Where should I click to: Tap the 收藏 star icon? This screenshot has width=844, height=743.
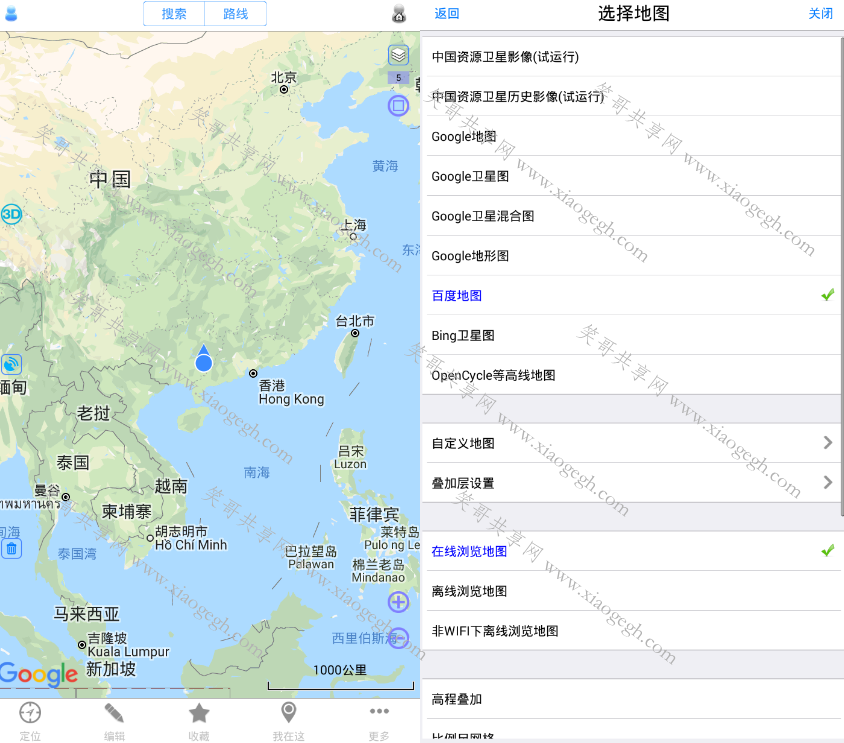pyautogui.click(x=199, y=713)
